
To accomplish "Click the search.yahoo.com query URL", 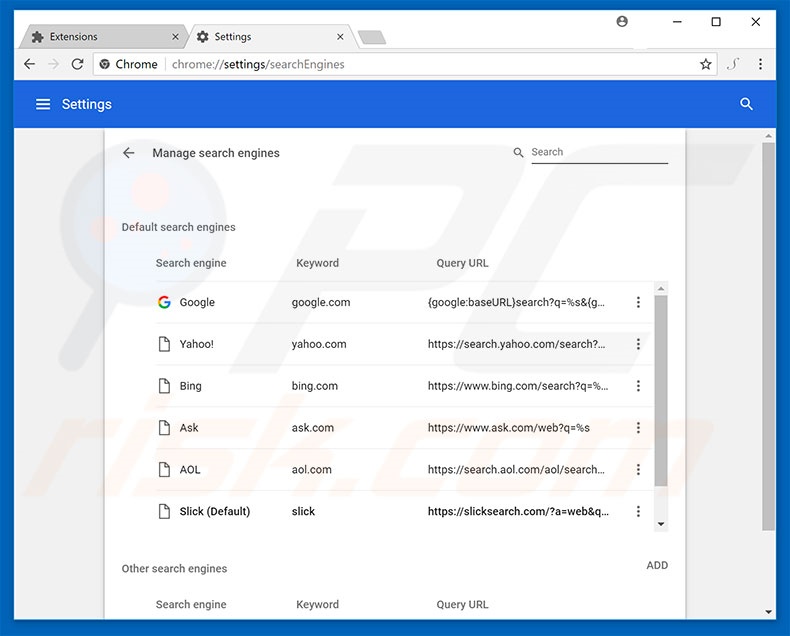I will (516, 344).
